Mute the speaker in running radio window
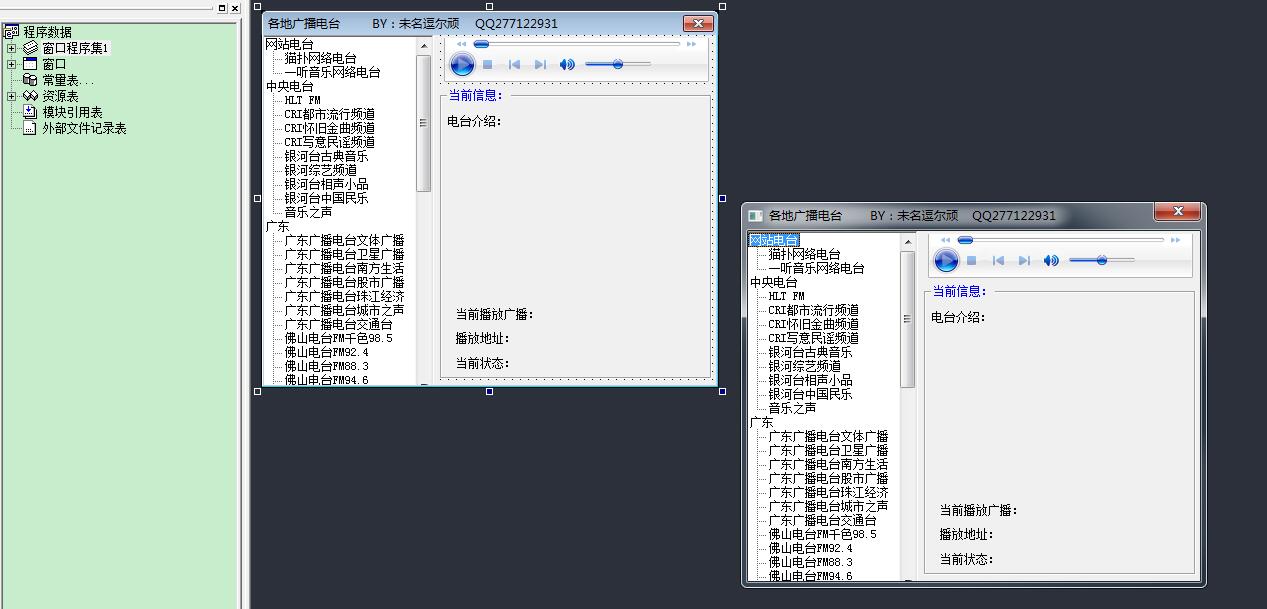Screen dimensions: 1267x609 click(1051, 261)
